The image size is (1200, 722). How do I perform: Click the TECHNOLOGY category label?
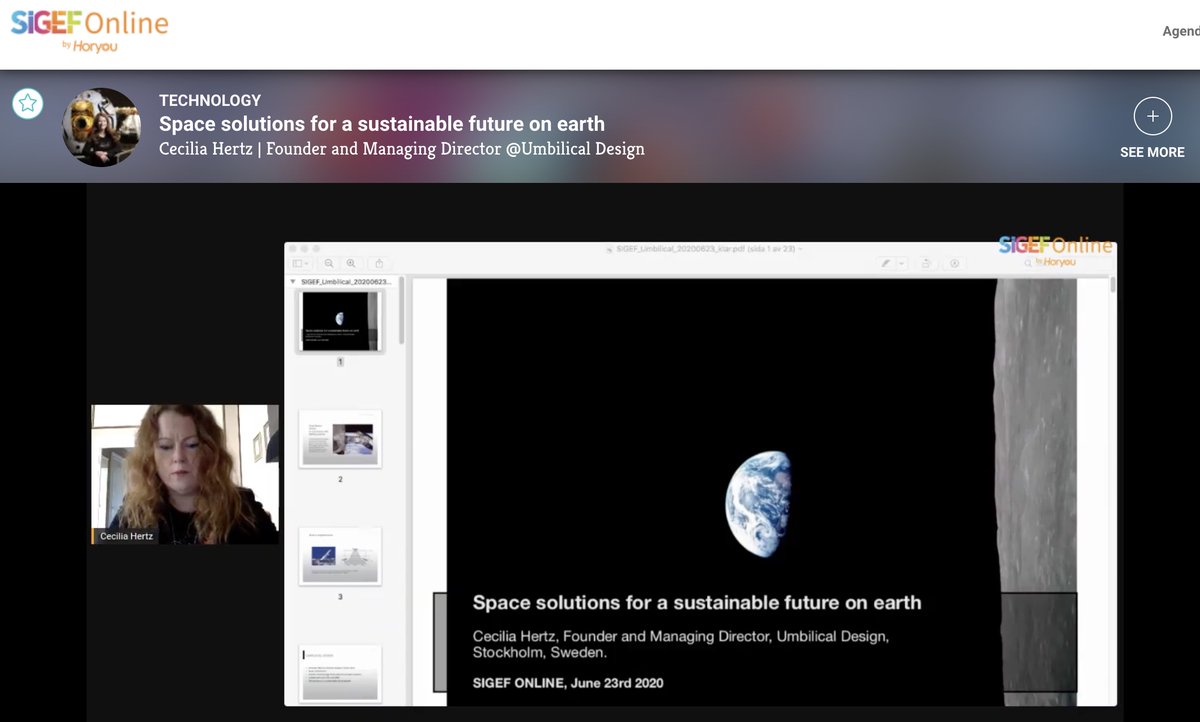coord(210,100)
